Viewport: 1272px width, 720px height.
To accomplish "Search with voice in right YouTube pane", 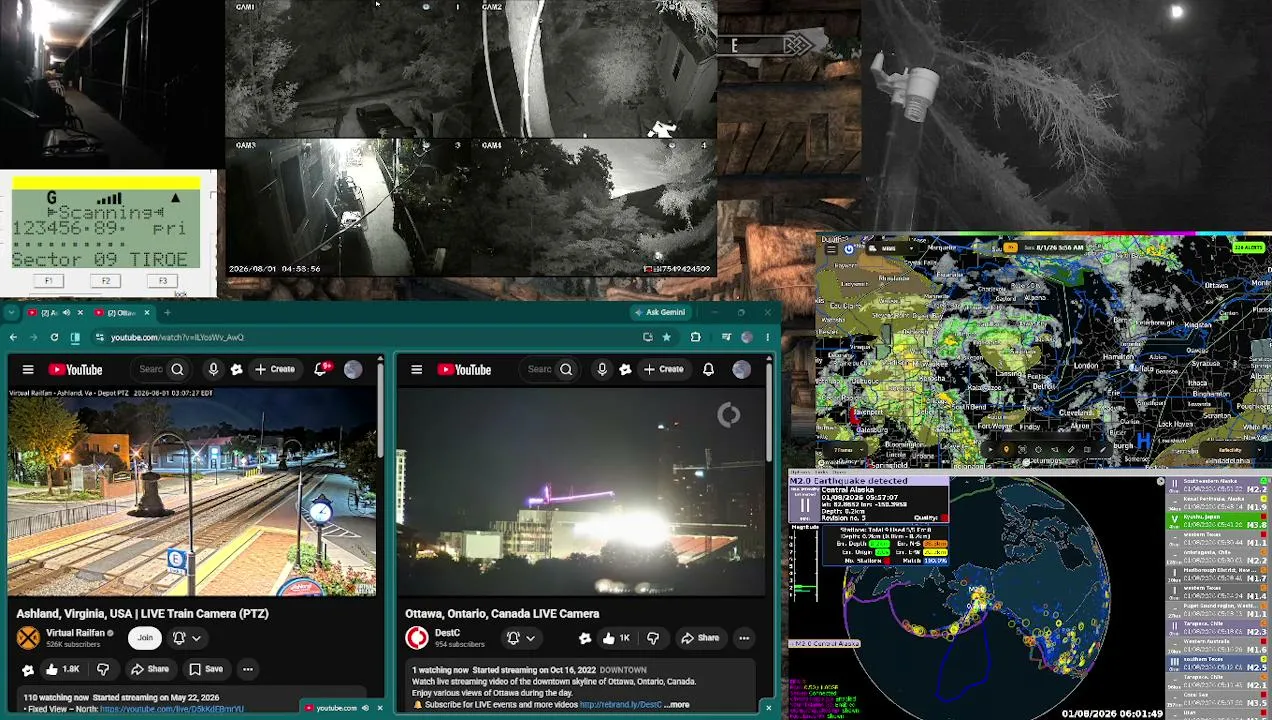I will coord(602,370).
